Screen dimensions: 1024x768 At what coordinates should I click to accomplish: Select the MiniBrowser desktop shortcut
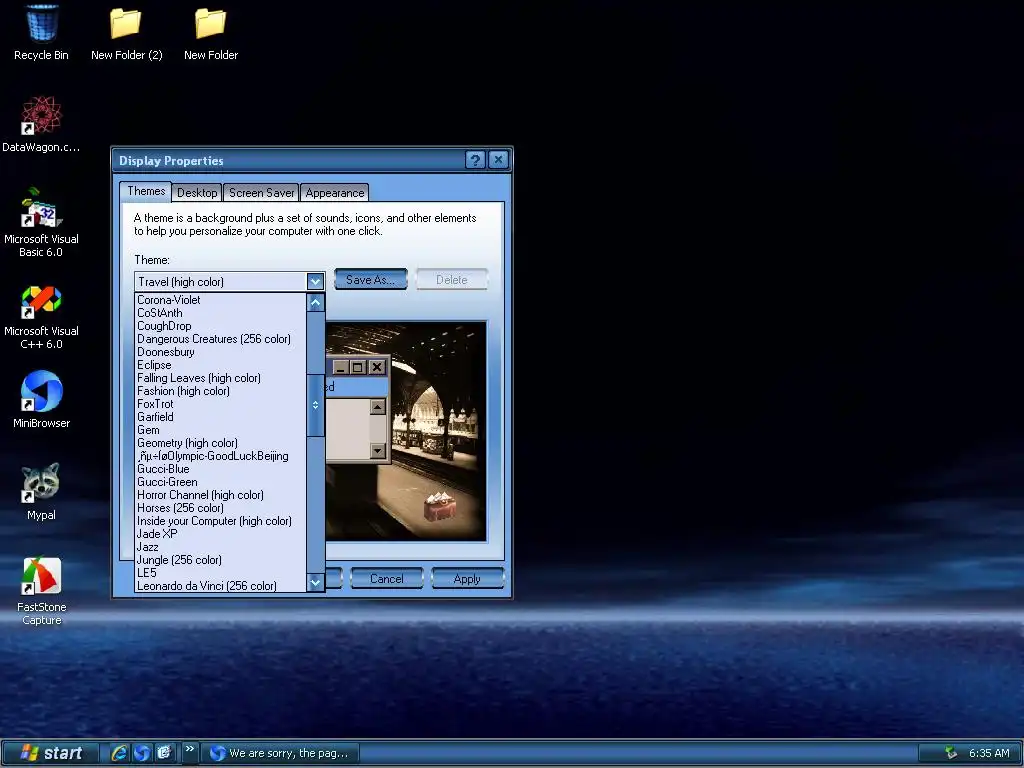41,398
